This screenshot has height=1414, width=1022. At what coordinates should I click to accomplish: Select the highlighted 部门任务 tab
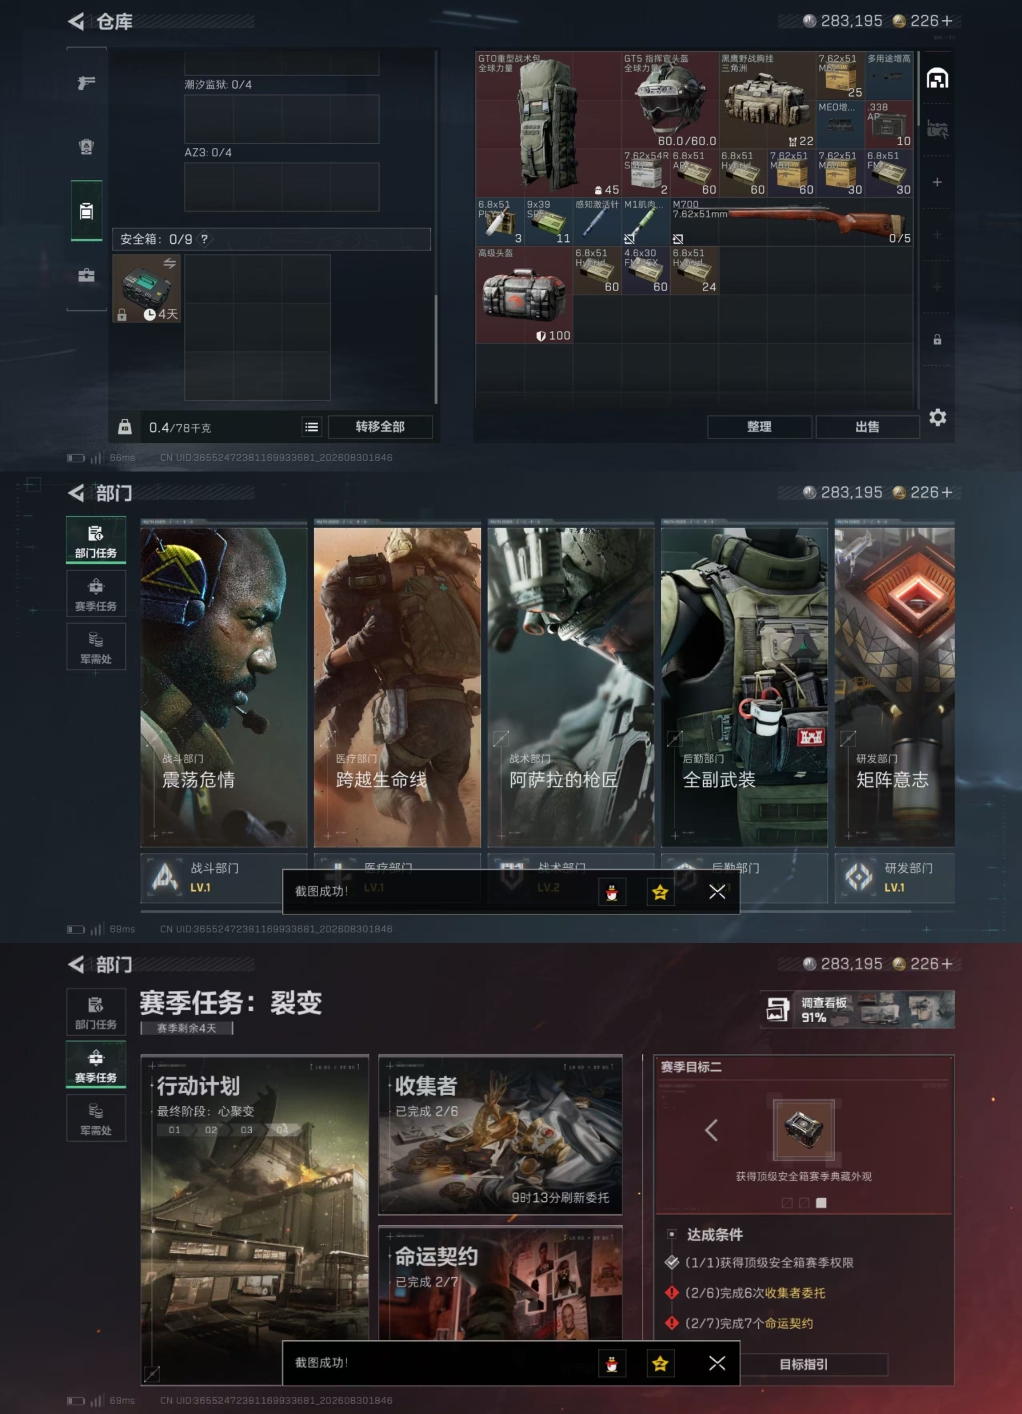[96, 540]
